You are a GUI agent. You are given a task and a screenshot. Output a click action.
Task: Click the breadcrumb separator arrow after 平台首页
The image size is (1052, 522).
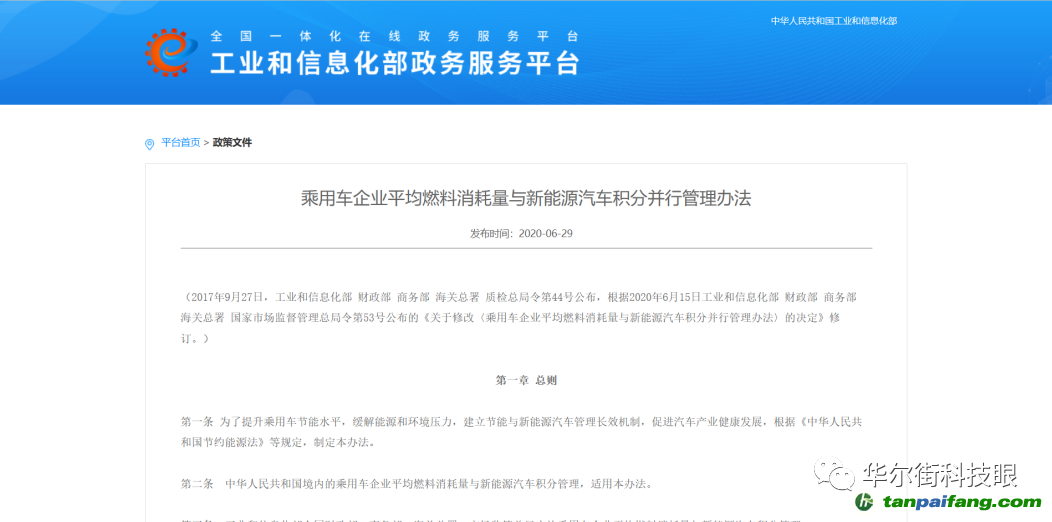[x=206, y=143]
